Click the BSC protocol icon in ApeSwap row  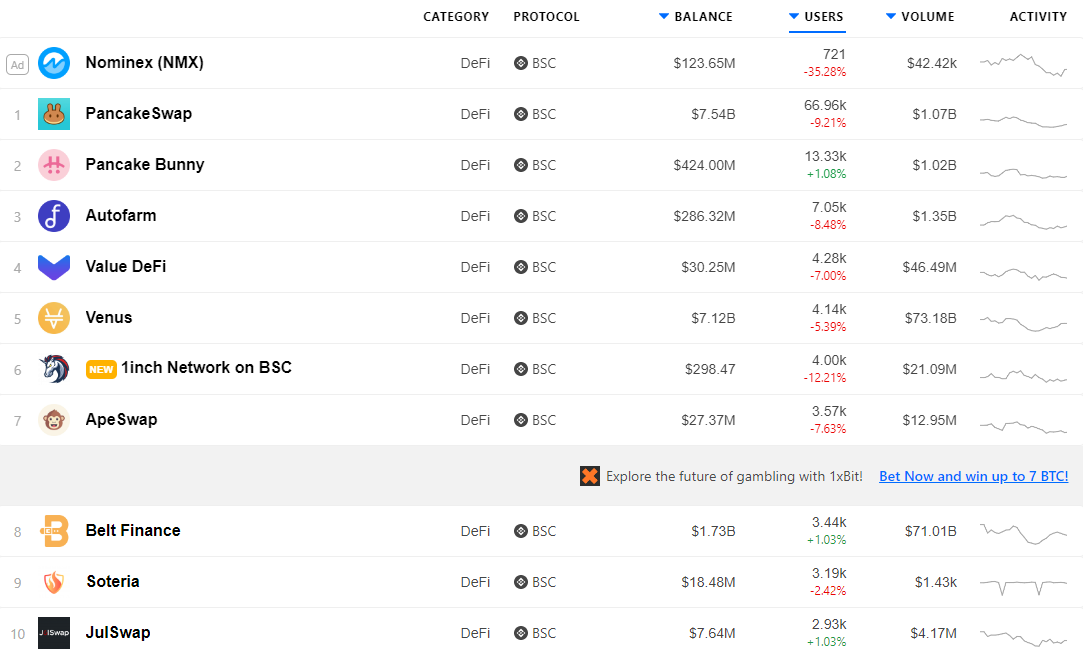coord(521,420)
